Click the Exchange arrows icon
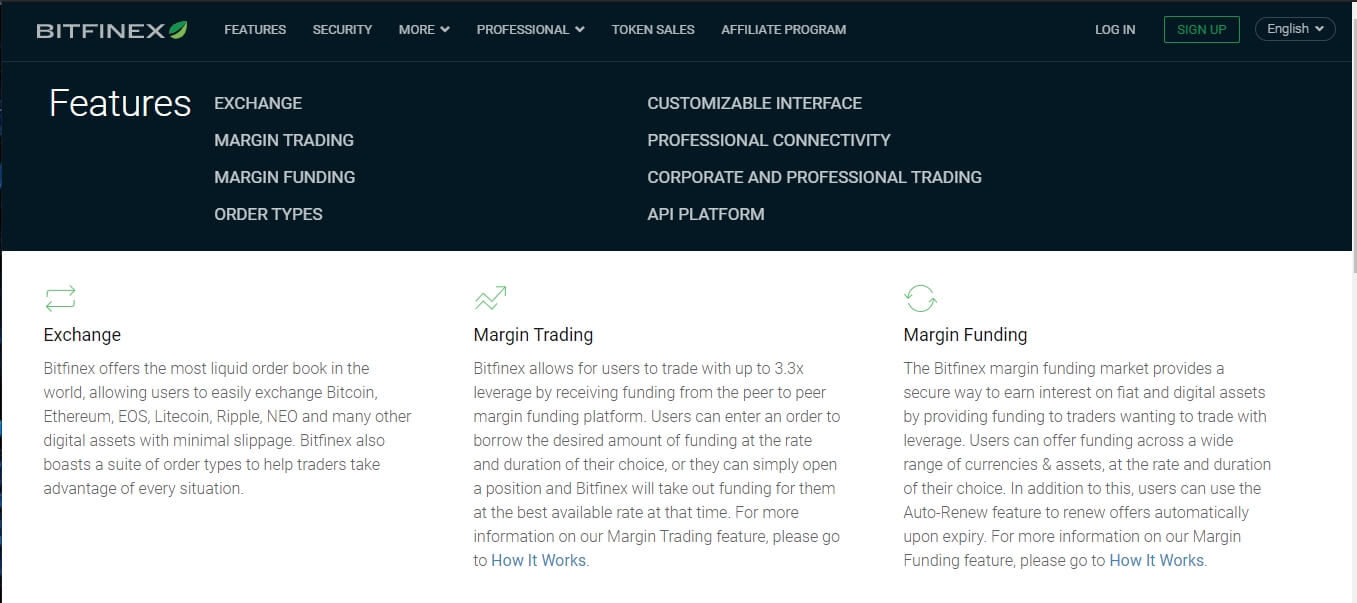Image resolution: width=1357 pixels, height=603 pixels. click(x=60, y=297)
